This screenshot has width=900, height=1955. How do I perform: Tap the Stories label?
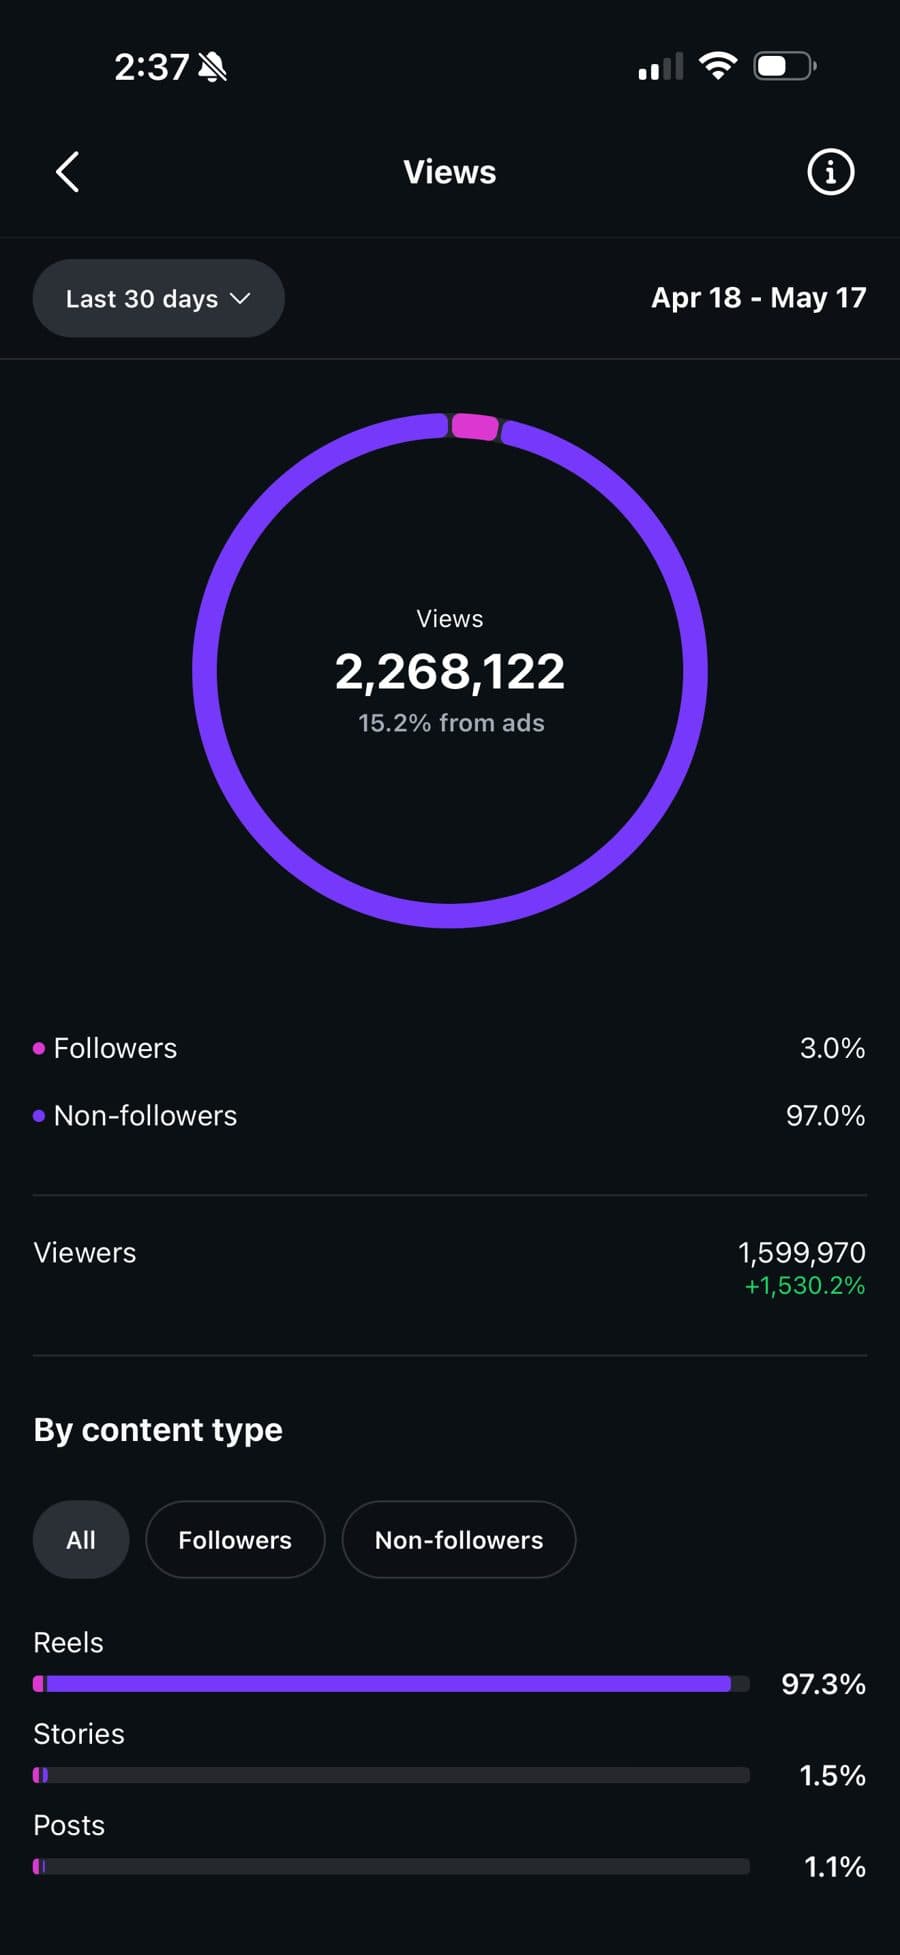(x=79, y=1734)
